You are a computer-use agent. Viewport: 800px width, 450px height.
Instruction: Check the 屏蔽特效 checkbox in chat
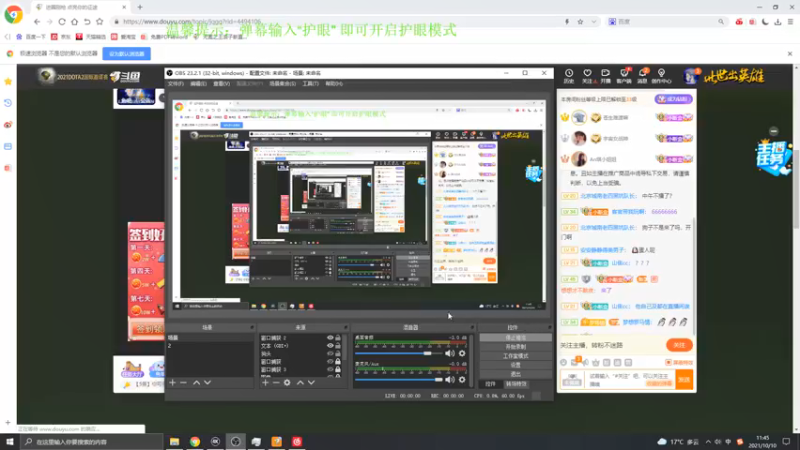tap(668, 363)
